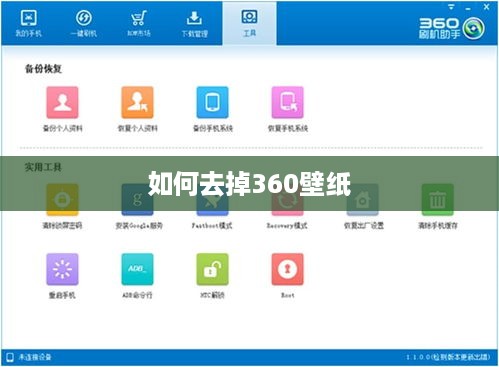This screenshot has height=367, width=499.
Task: Close the 360刷机助手 window
Action: coord(486,7)
